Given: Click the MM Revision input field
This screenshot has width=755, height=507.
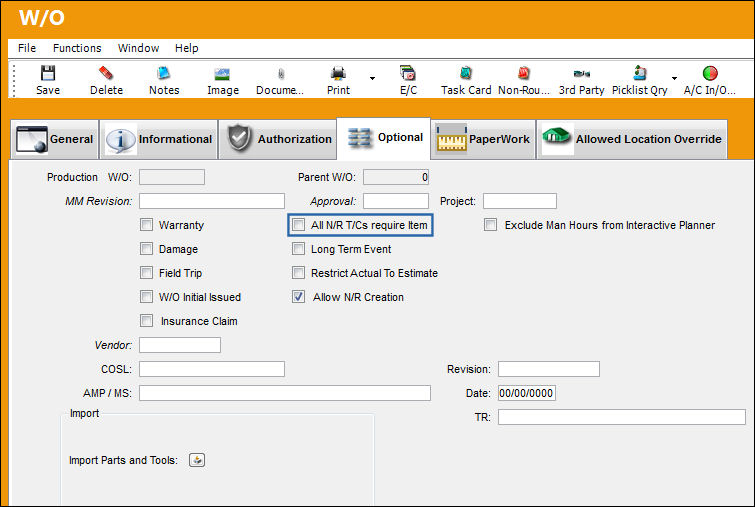Looking at the screenshot, I should coord(212,201).
